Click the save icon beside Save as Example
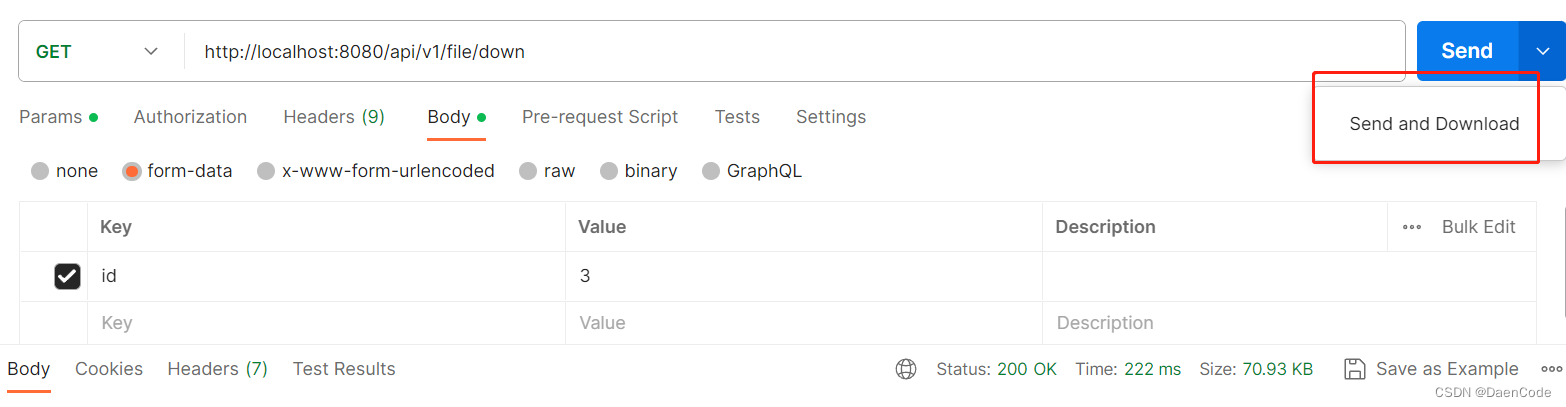Screen dimensions: 1566x407 point(1354,369)
